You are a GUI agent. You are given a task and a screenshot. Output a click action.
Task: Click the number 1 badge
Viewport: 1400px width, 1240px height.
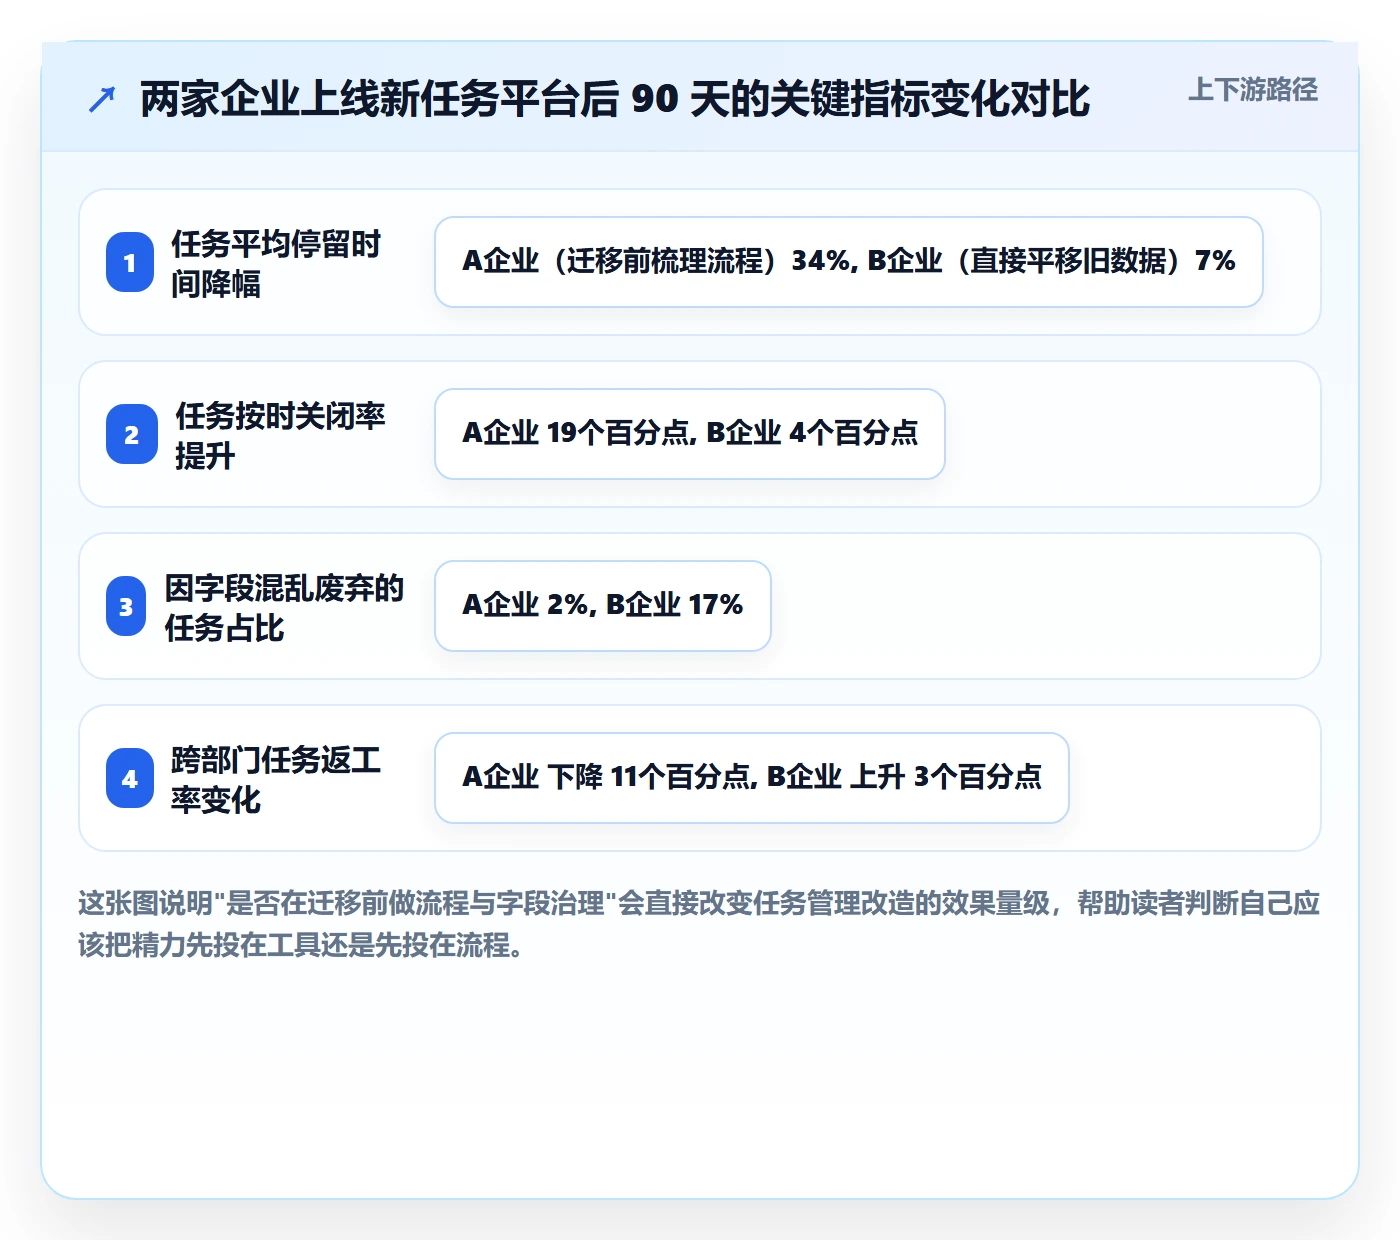[130, 262]
